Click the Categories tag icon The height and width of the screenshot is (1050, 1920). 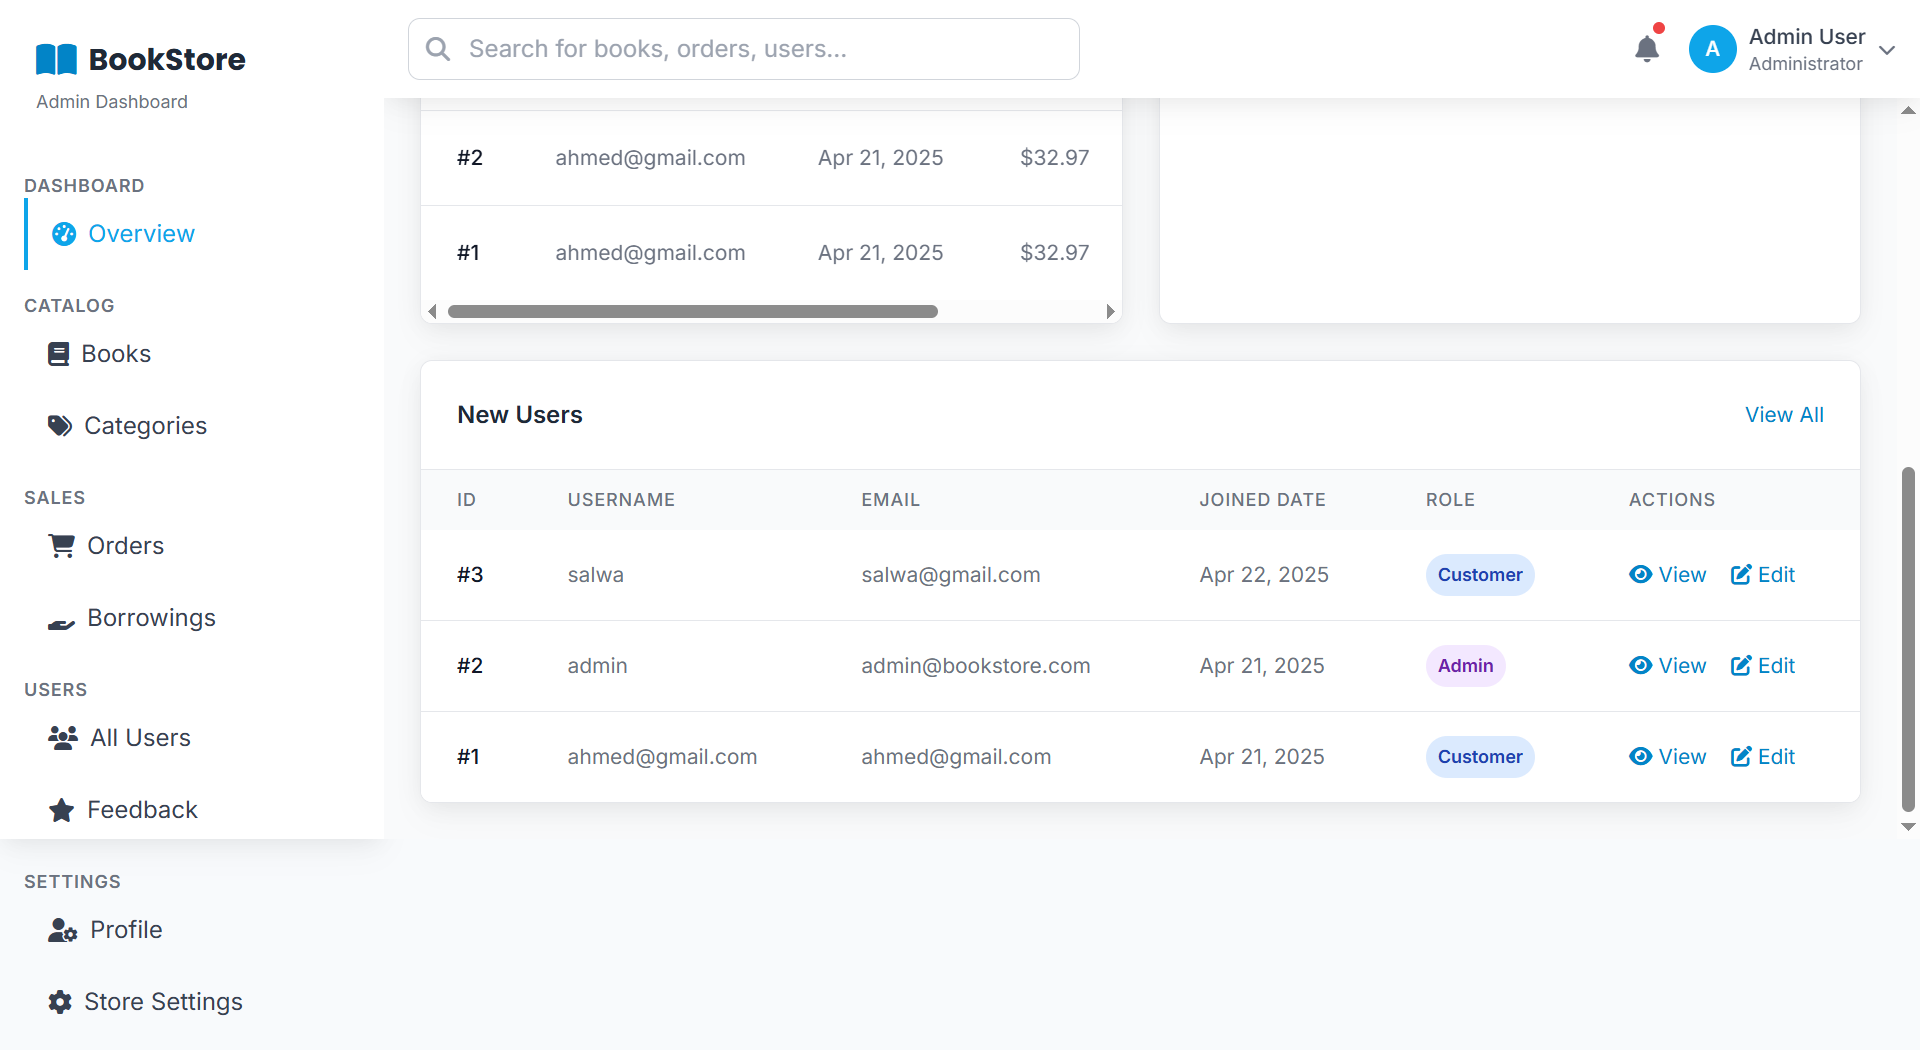point(60,425)
